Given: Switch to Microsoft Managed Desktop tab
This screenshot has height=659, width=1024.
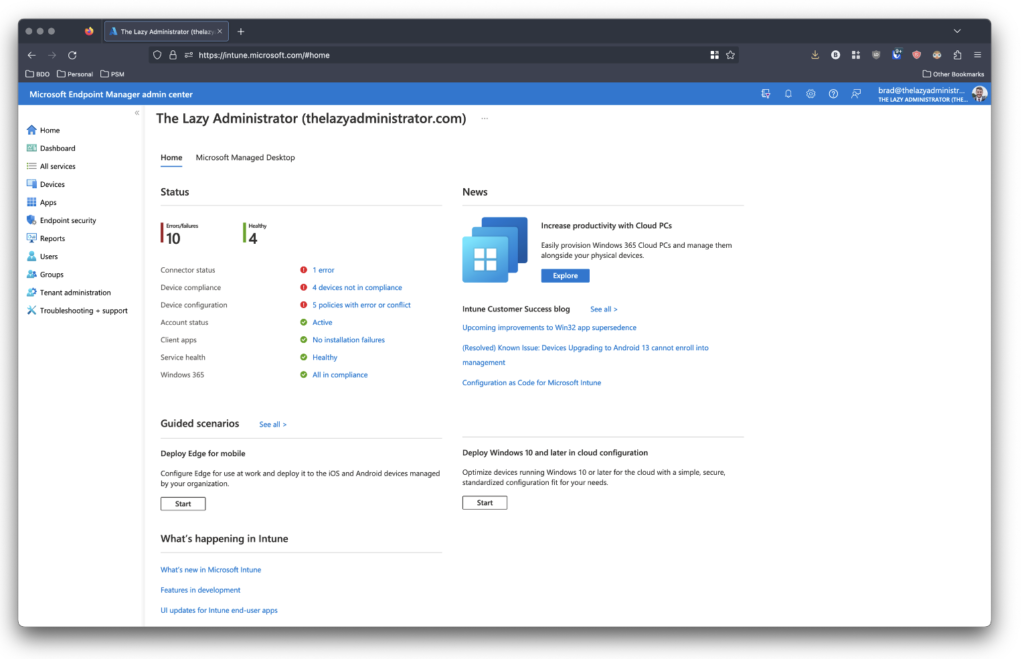Looking at the screenshot, I should [245, 157].
